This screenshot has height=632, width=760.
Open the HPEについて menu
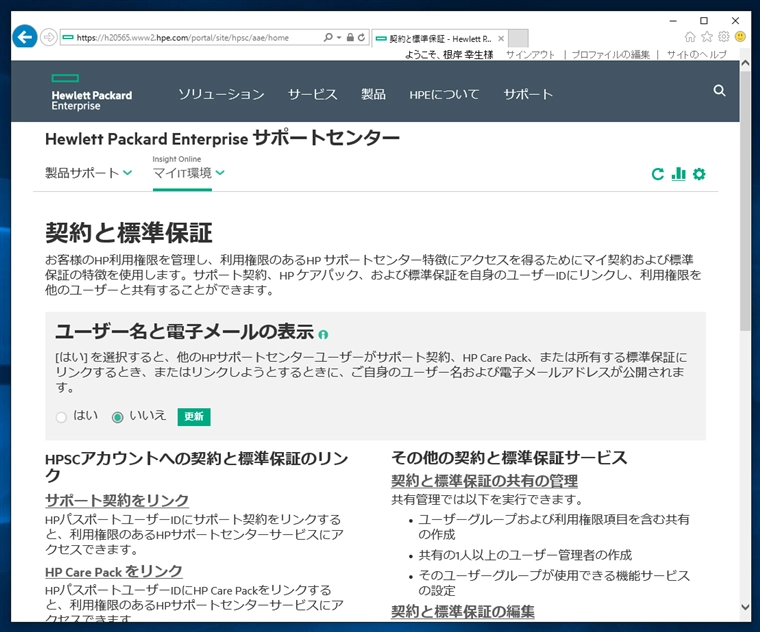tap(444, 94)
